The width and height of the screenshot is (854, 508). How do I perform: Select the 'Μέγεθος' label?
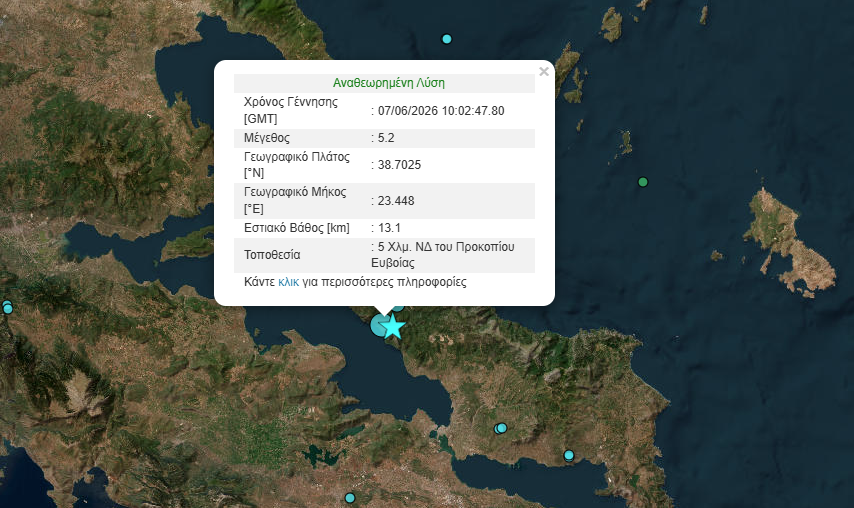click(267, 138)
